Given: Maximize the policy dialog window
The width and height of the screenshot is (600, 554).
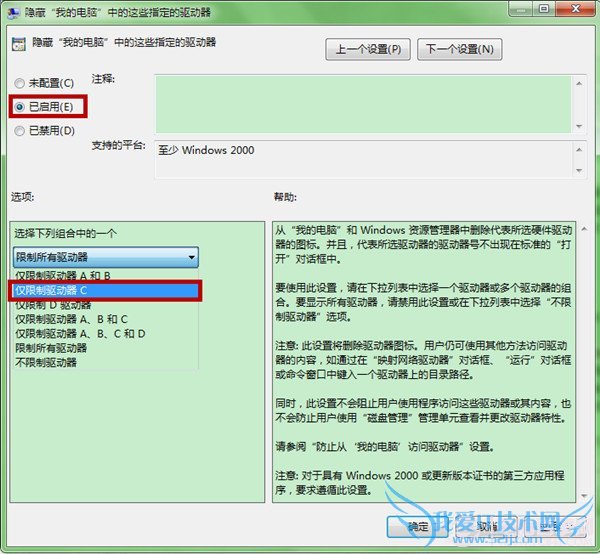Looking at the screenshot, I should [x=543, y=9].
